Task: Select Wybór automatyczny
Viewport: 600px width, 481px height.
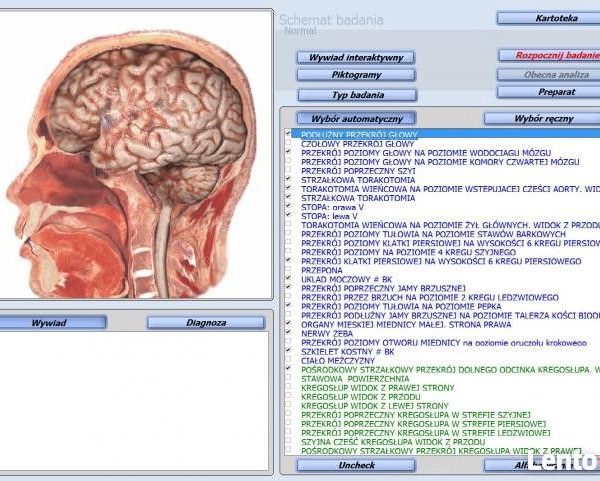Action: (357, 119)
